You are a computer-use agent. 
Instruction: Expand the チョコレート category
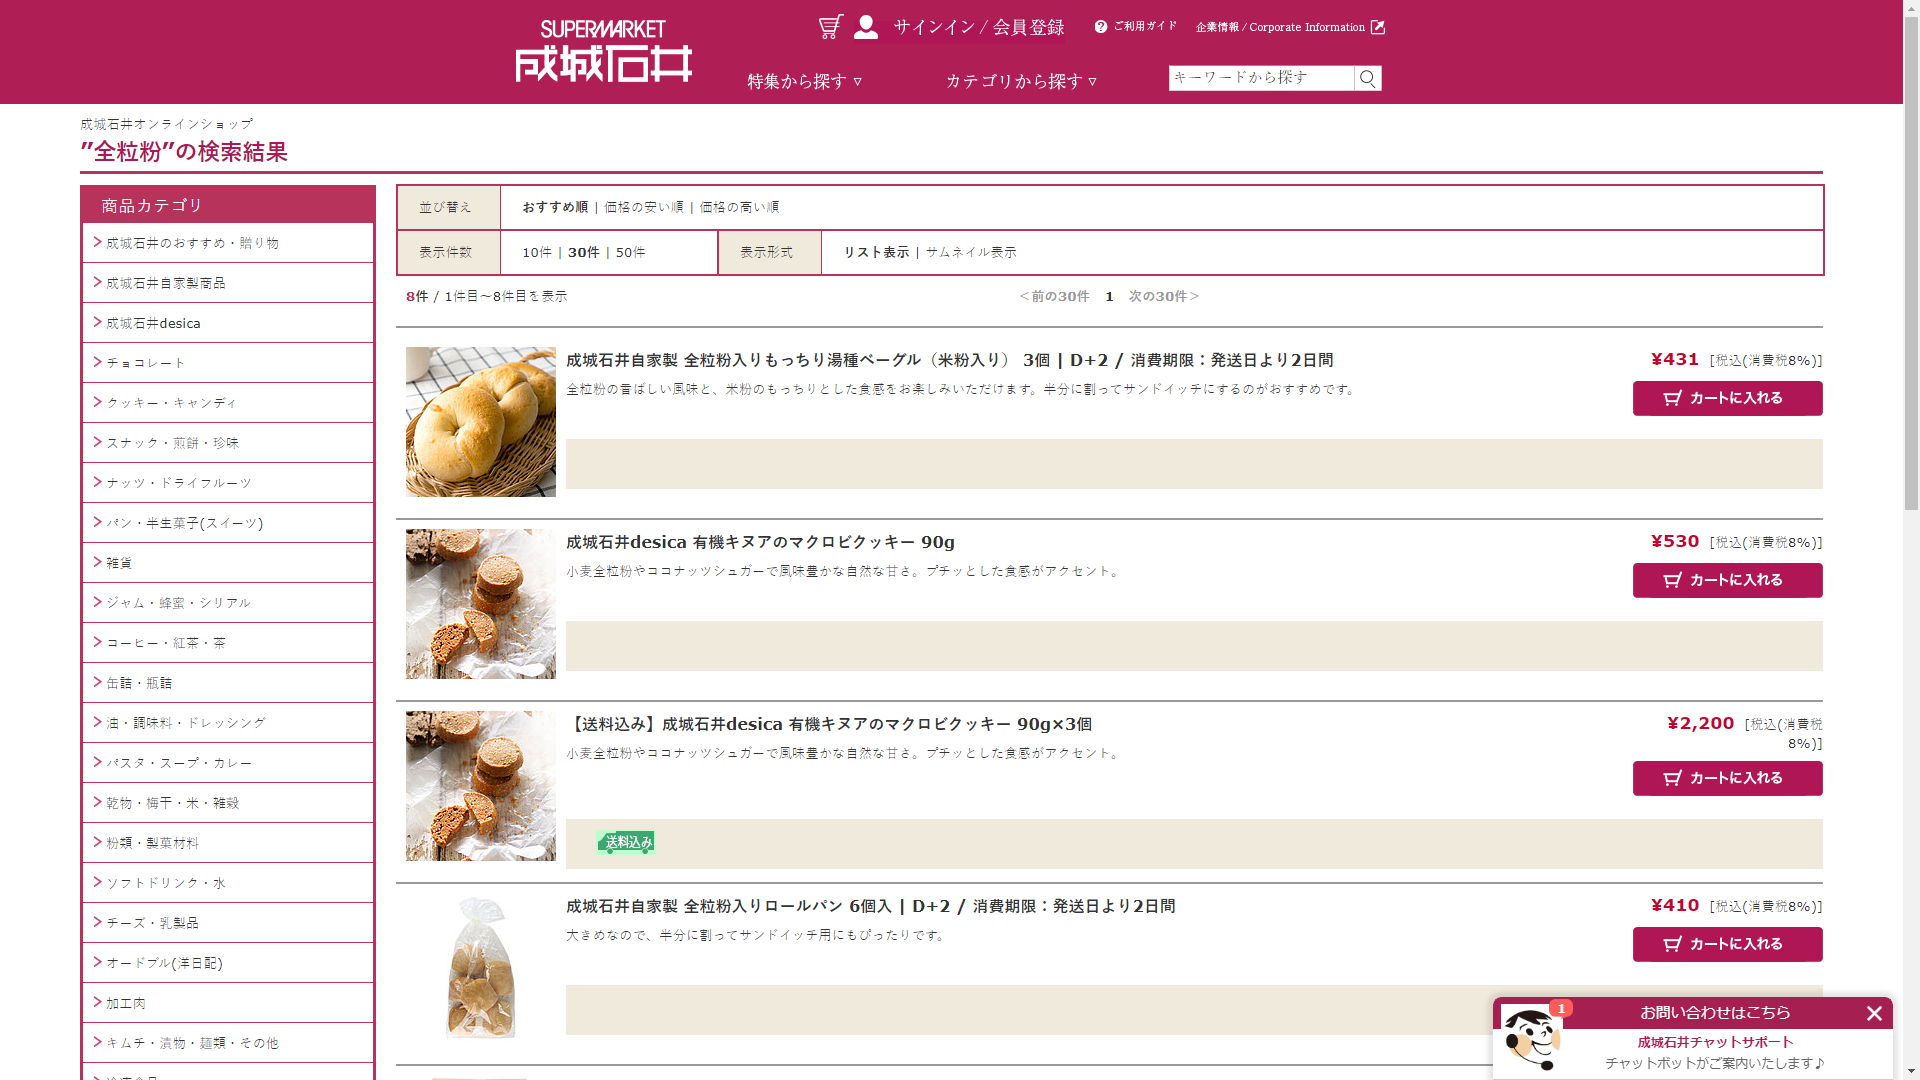pyautogui.click(x=146, y=363)
